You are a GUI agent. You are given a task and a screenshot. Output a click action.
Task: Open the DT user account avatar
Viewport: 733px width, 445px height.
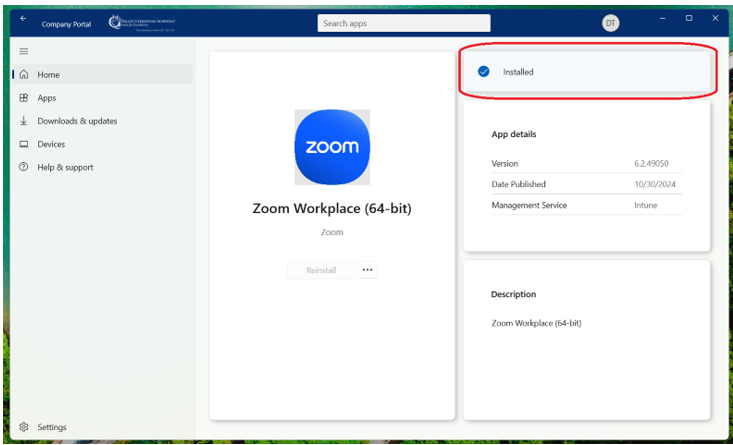pyautogui.click(x=611, y=23)
